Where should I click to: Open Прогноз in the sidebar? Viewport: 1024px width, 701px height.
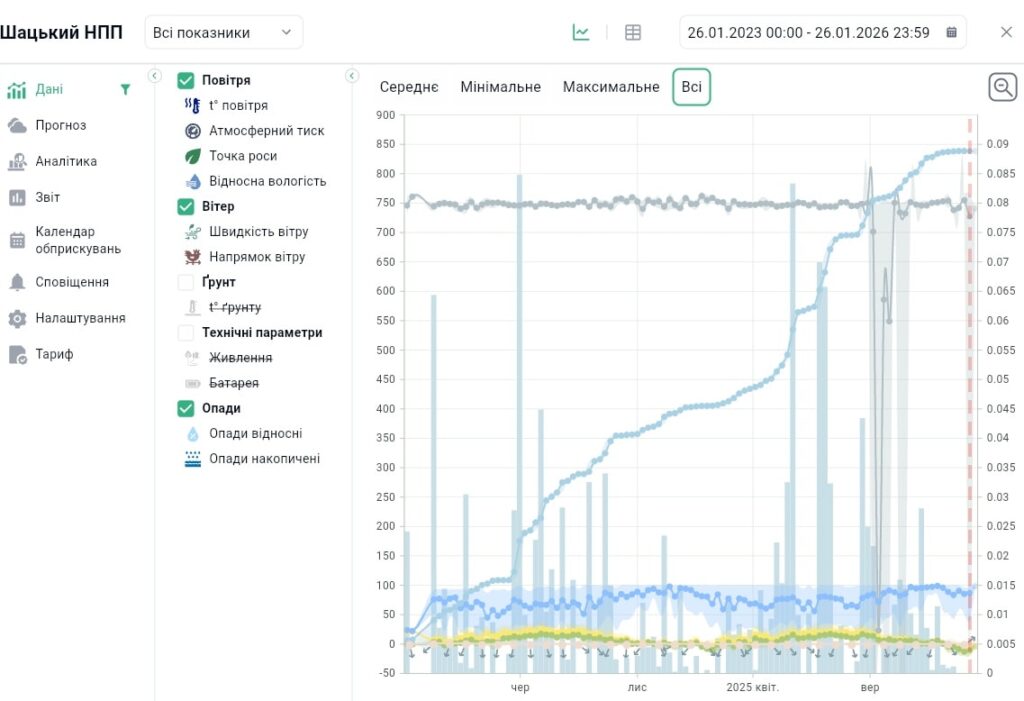[60, 125]
